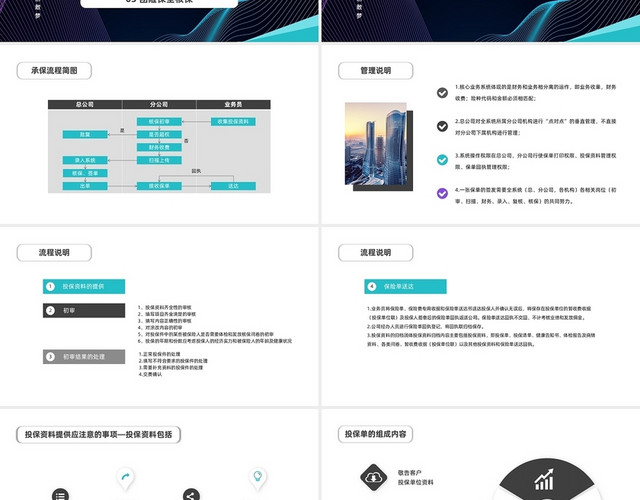The height and width of the screenshot is (500, 640).
Task: Click the 投保资料的提供 teal step bar
Action: (x=84, y=287)
